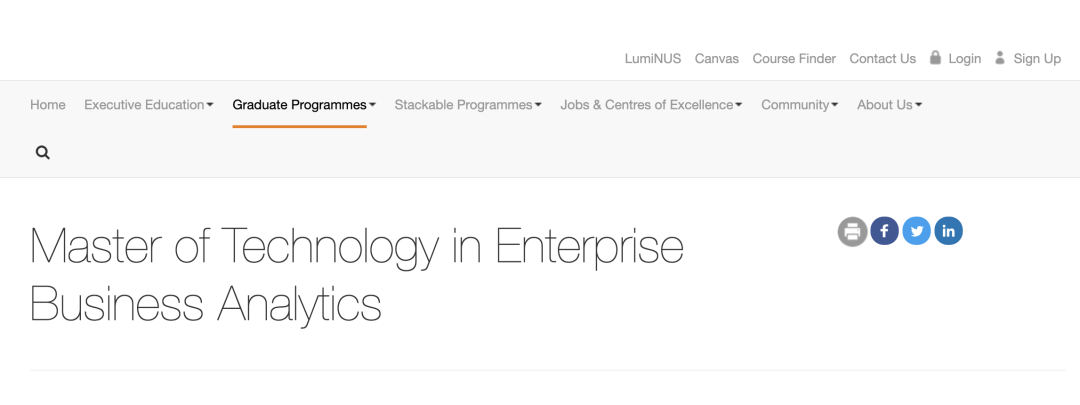Share page via LinkedIn icon
This screenshot has height=405, width=1080.
click(x=948, y=232)
